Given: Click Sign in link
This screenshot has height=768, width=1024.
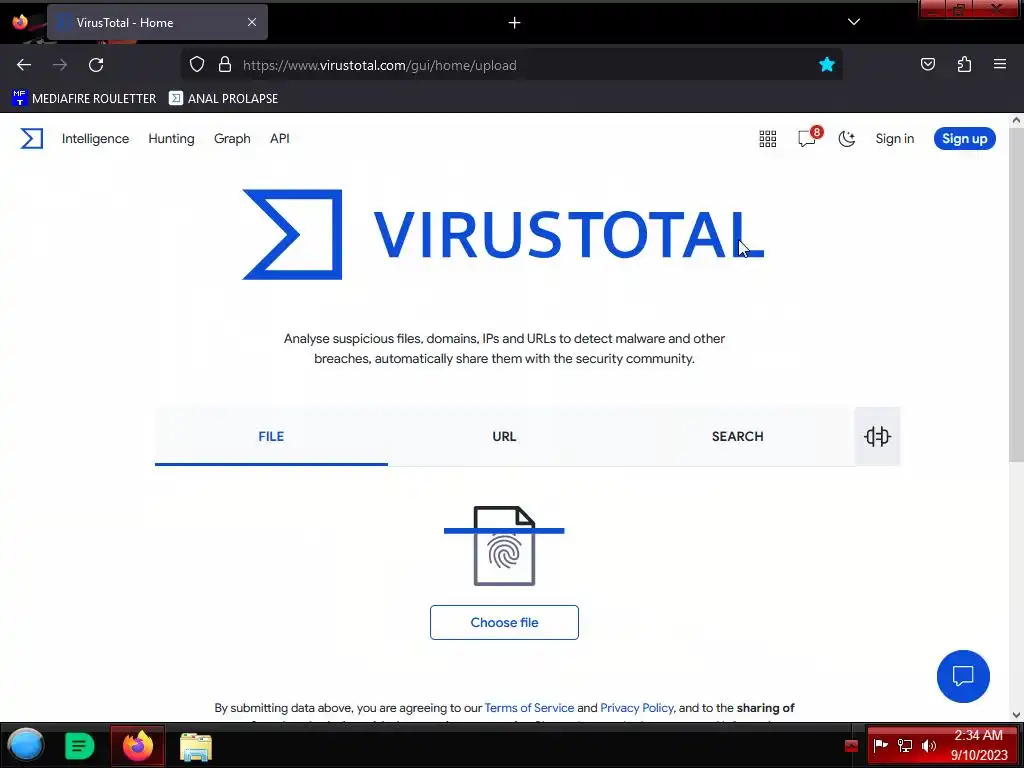Looking at the screenshot, I should (x=895, y=138).
